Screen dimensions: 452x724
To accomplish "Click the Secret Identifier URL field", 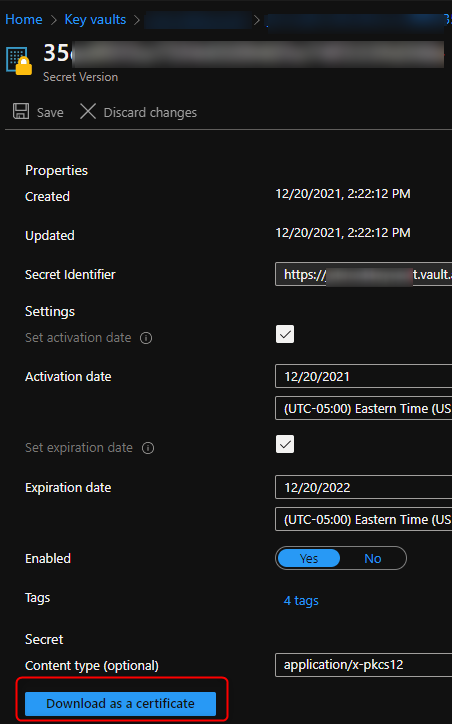I will (363, 274).
